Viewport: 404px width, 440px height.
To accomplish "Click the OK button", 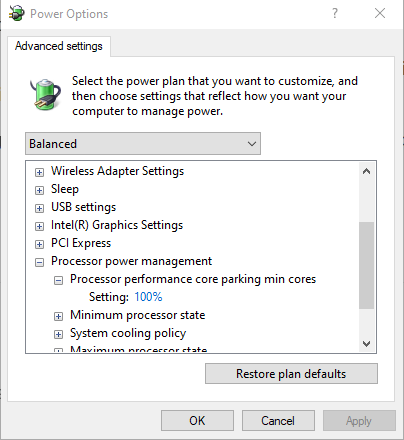I will 197,421.
